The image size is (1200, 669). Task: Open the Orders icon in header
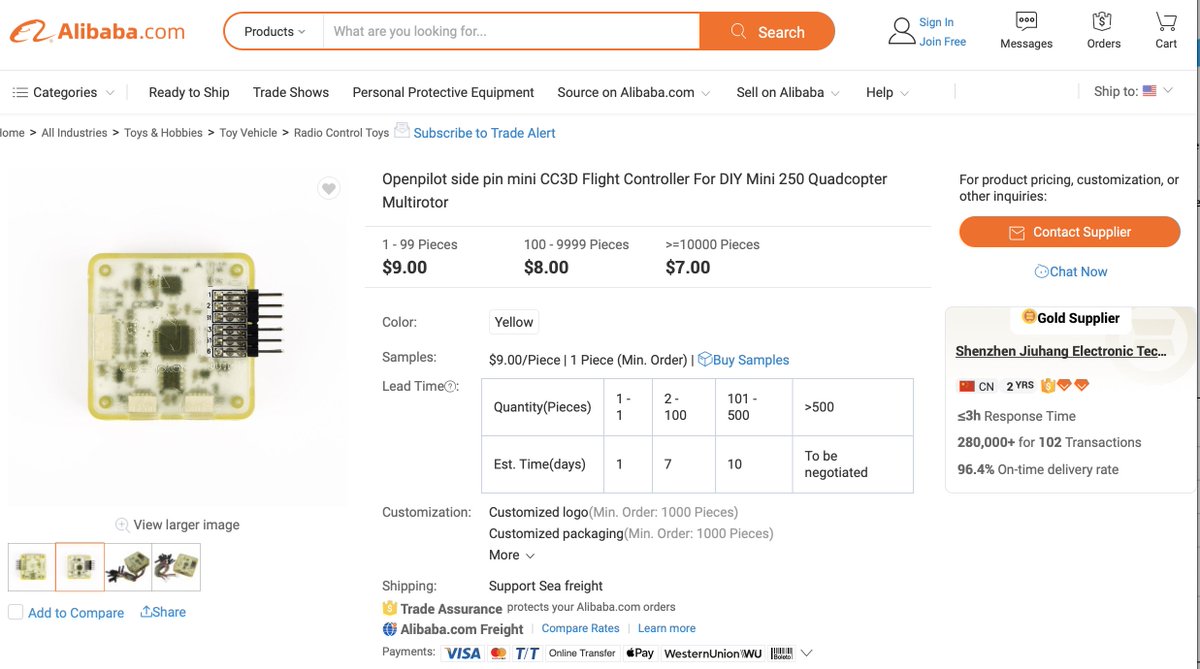(1103, 21)
